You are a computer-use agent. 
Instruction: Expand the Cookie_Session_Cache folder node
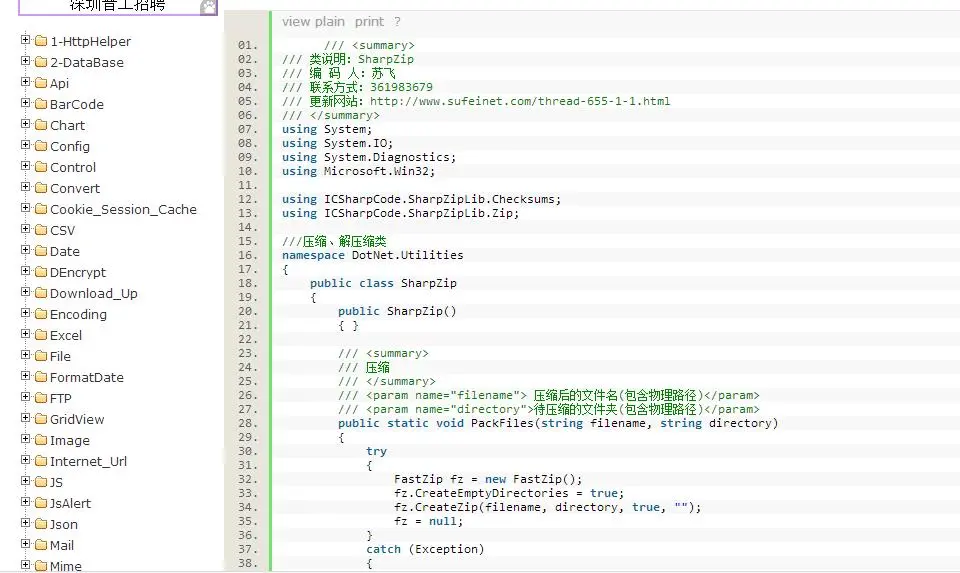point(26,209)
